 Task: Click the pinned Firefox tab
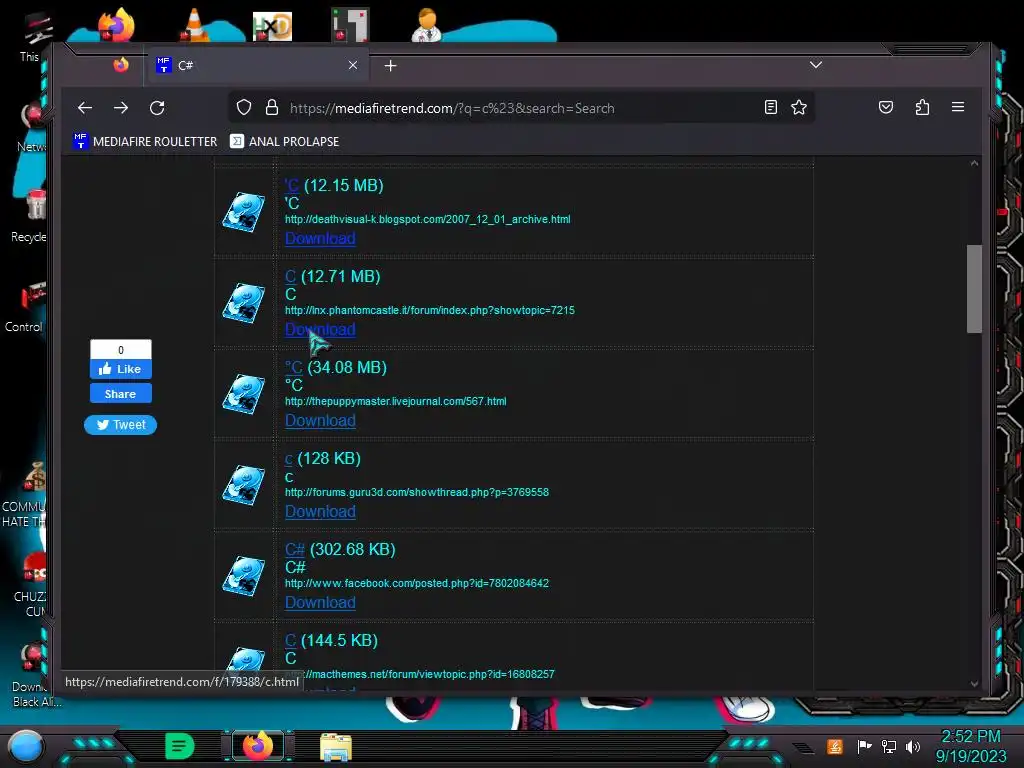point(121,65)
